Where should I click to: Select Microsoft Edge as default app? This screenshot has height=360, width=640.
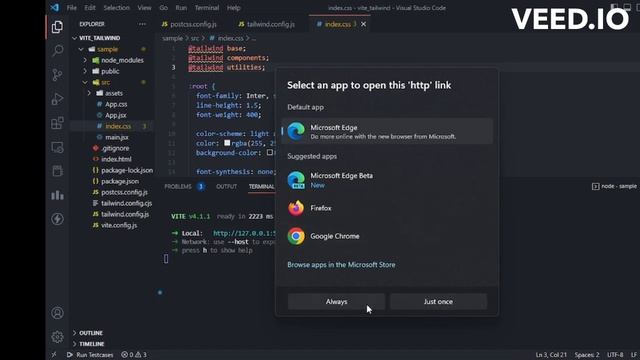click(x=387, y=131)
